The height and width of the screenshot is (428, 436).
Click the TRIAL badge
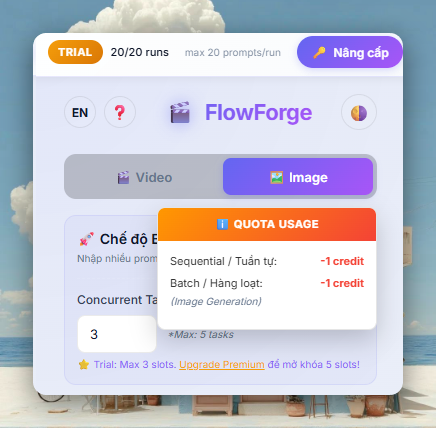75,52
